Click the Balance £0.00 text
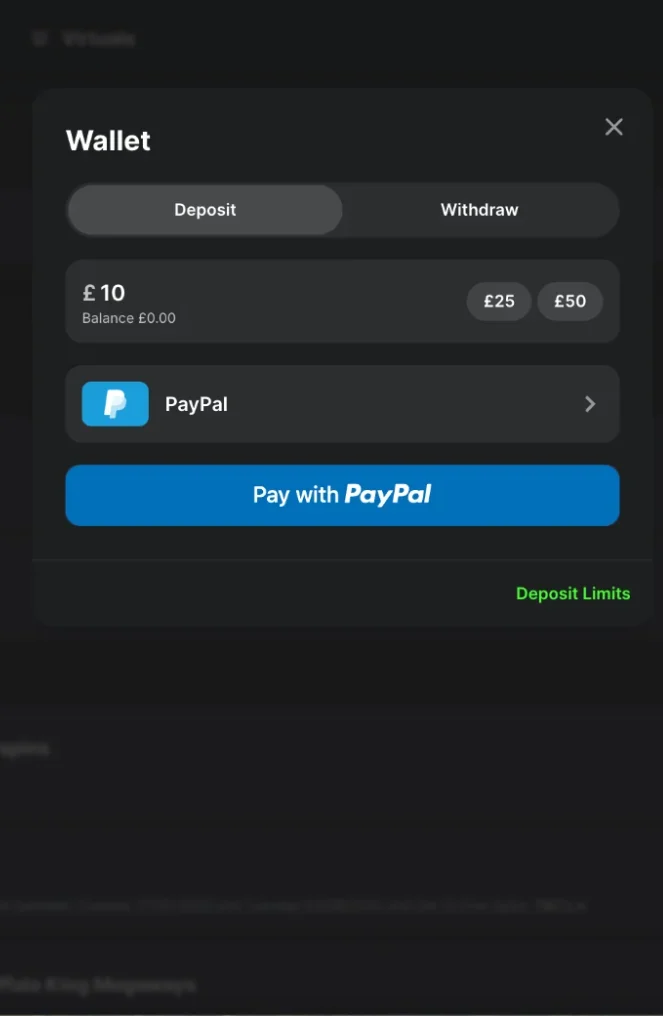This screenshot has height=1016, width=663. click(x=129, y=318)
